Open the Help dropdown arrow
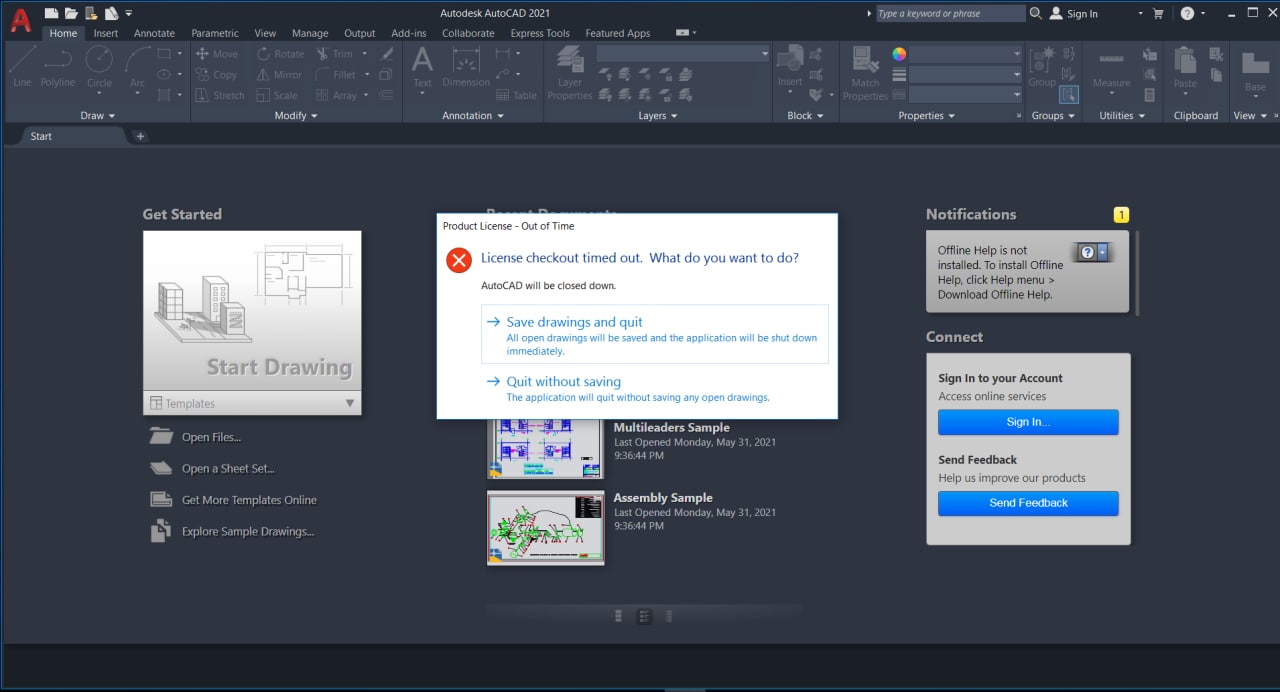The height and width of the screenshot is (692, 1280). pyautogui.click(x=1203, y=14)
